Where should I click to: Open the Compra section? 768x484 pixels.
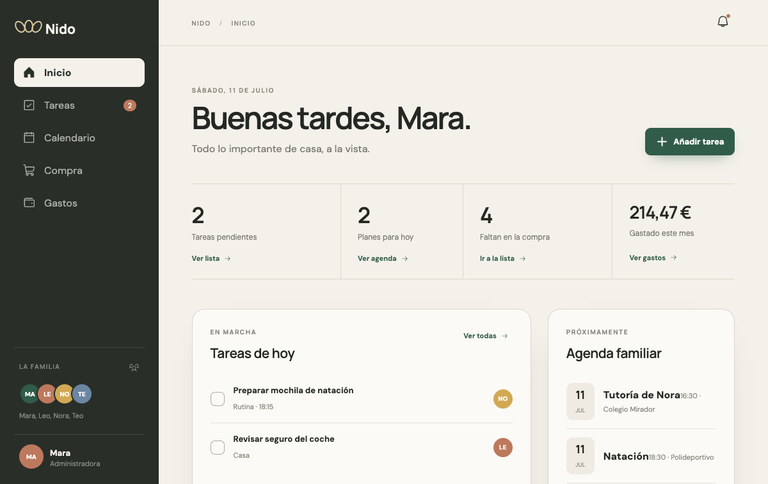79,170
